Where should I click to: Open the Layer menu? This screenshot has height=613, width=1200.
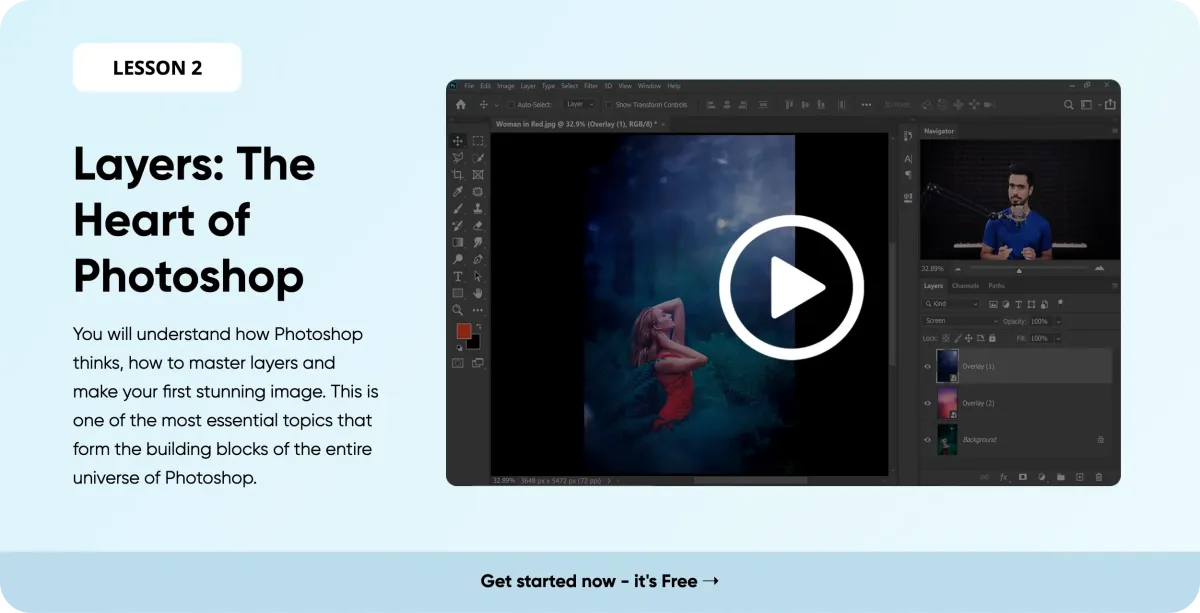528,86
